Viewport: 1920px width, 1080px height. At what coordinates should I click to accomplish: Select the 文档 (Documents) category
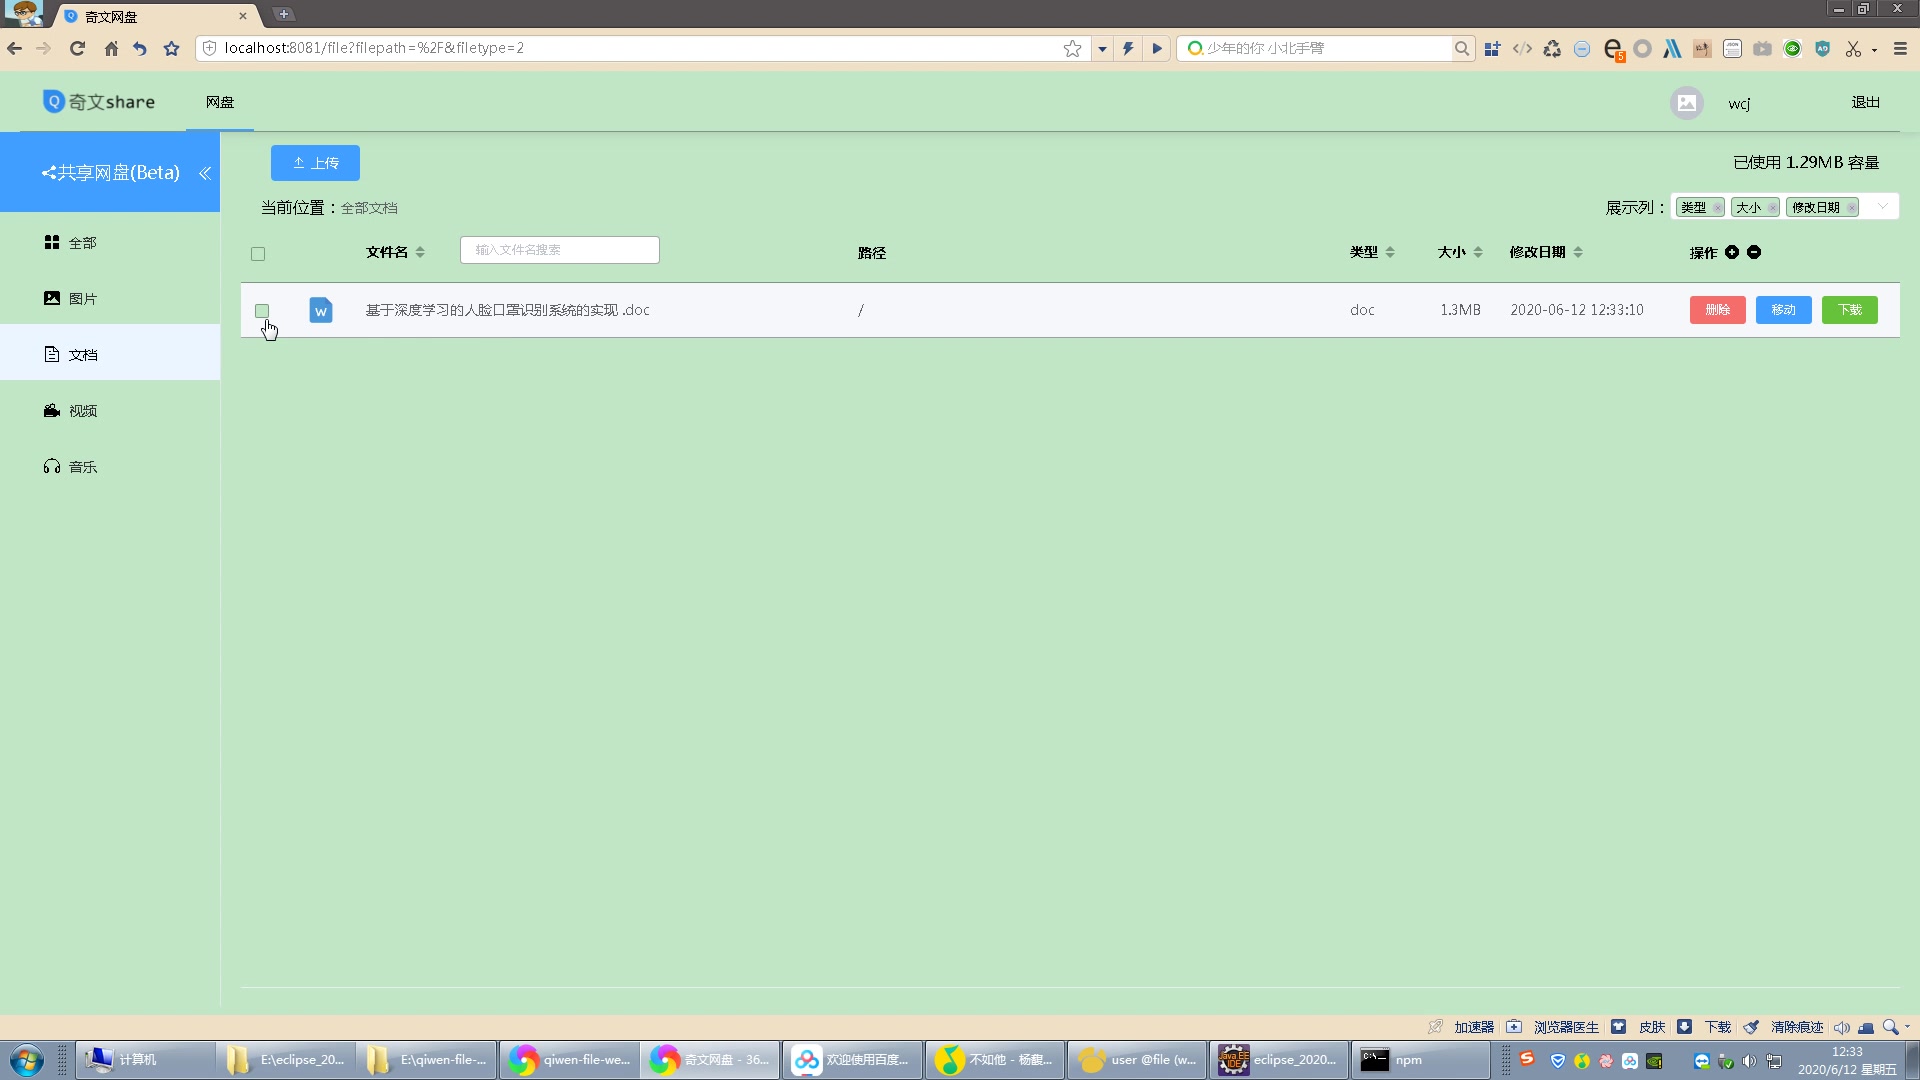[x=110, y=355]
